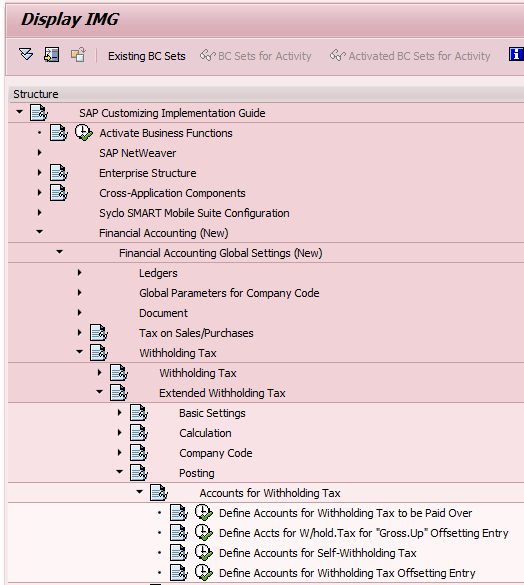Viewport: 524px width, 585px height.
Task: Execute Define Accounts for Self-Withholding Tax activity
Action: coord(204,553)
